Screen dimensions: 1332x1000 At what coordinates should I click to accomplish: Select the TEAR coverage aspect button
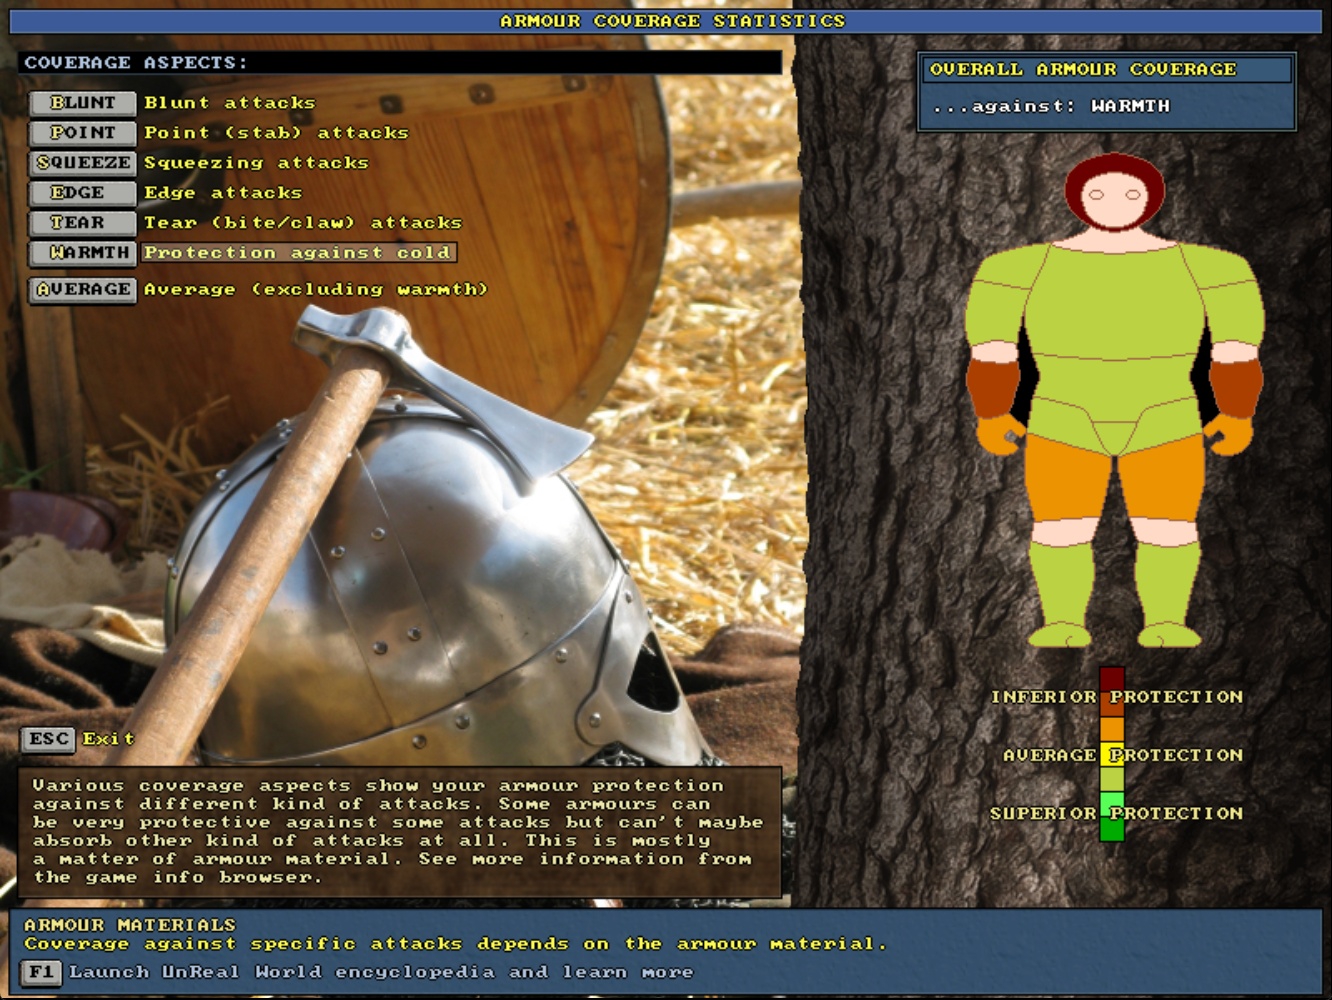(x=82, y=223)
